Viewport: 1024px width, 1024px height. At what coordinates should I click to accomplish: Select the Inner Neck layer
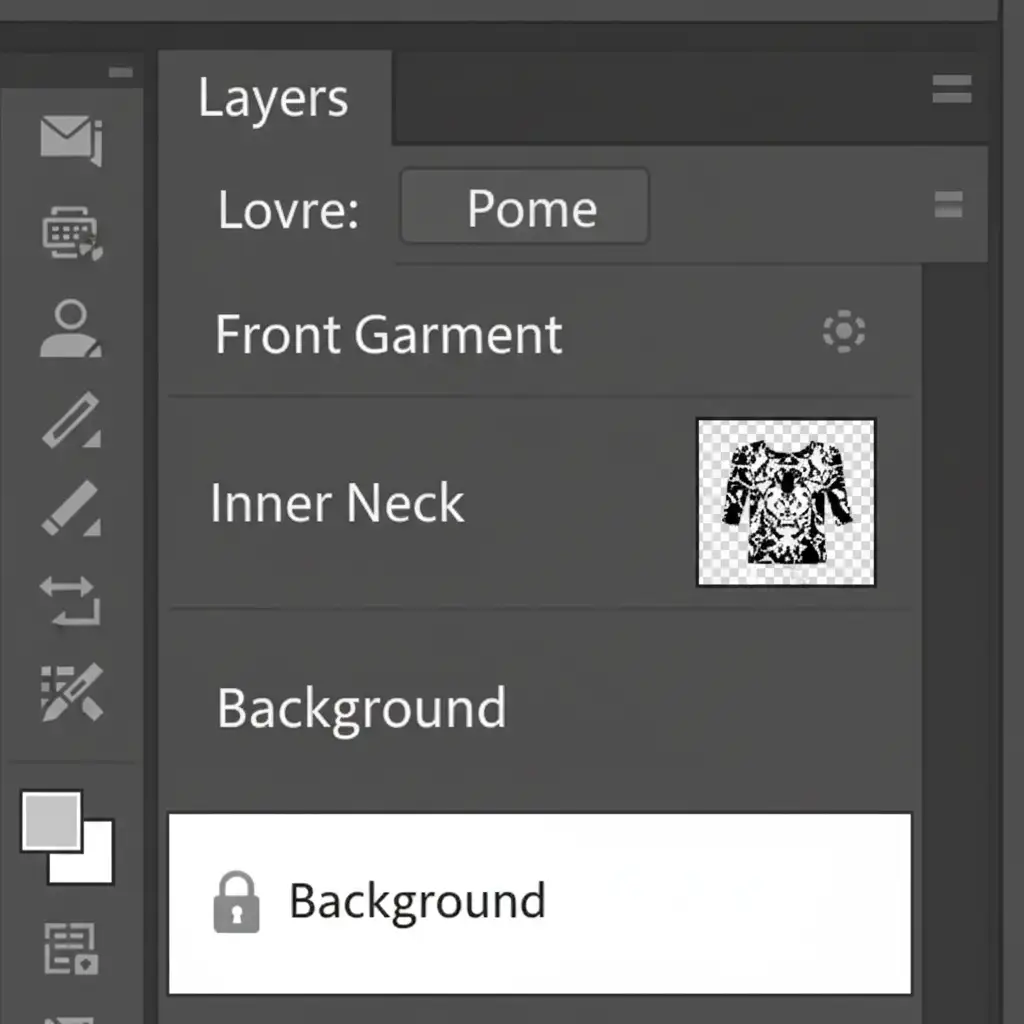point(338,503)
